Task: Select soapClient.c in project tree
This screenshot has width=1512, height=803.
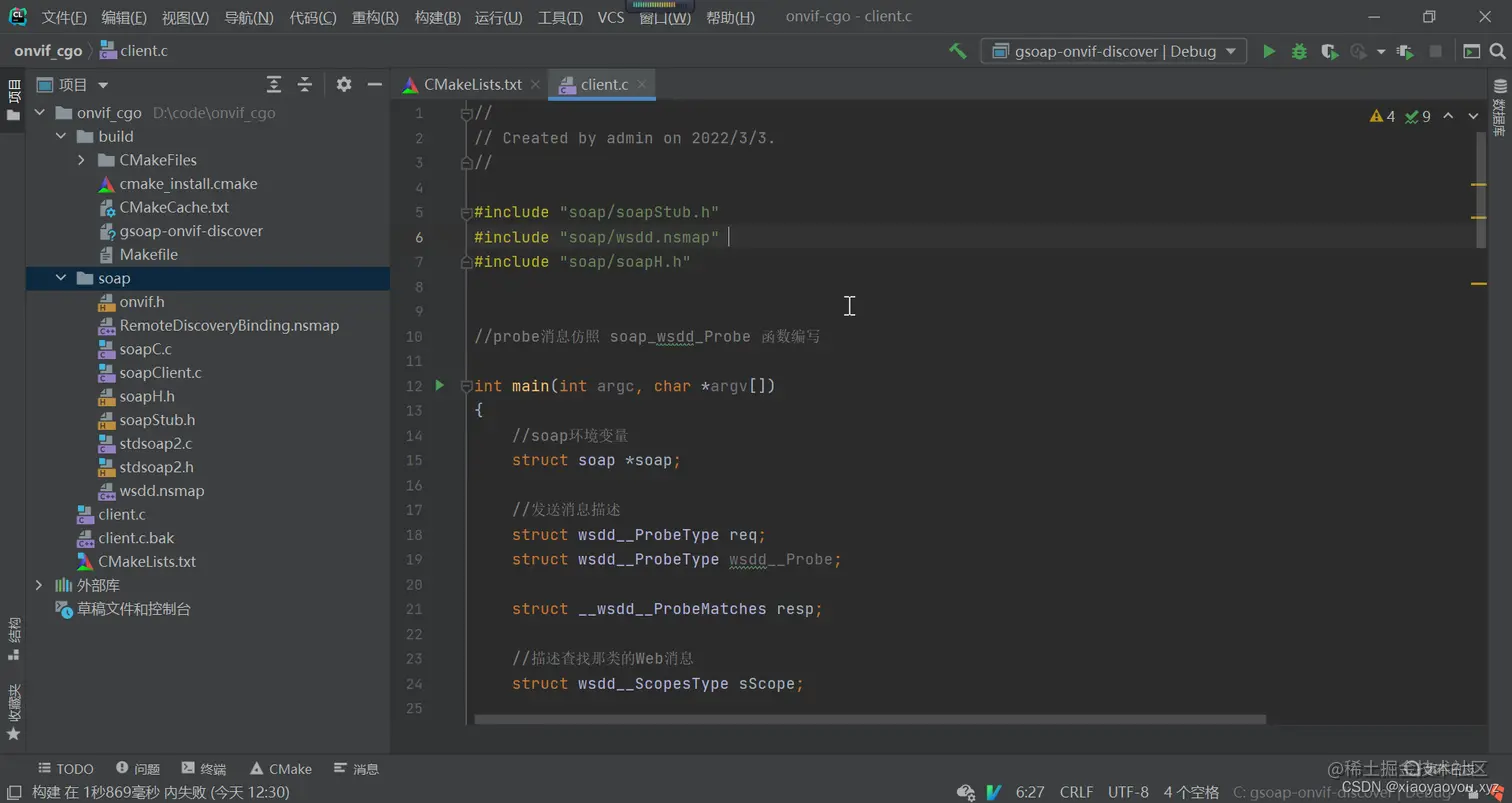Action: (160, 373)
